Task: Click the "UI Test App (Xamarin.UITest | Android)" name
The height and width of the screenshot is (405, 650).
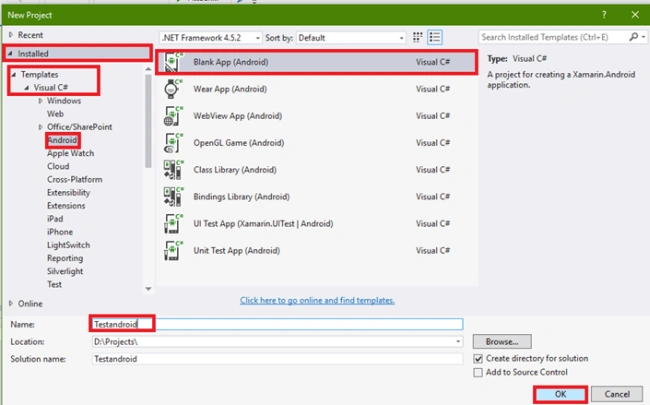Action: point(263,223)
